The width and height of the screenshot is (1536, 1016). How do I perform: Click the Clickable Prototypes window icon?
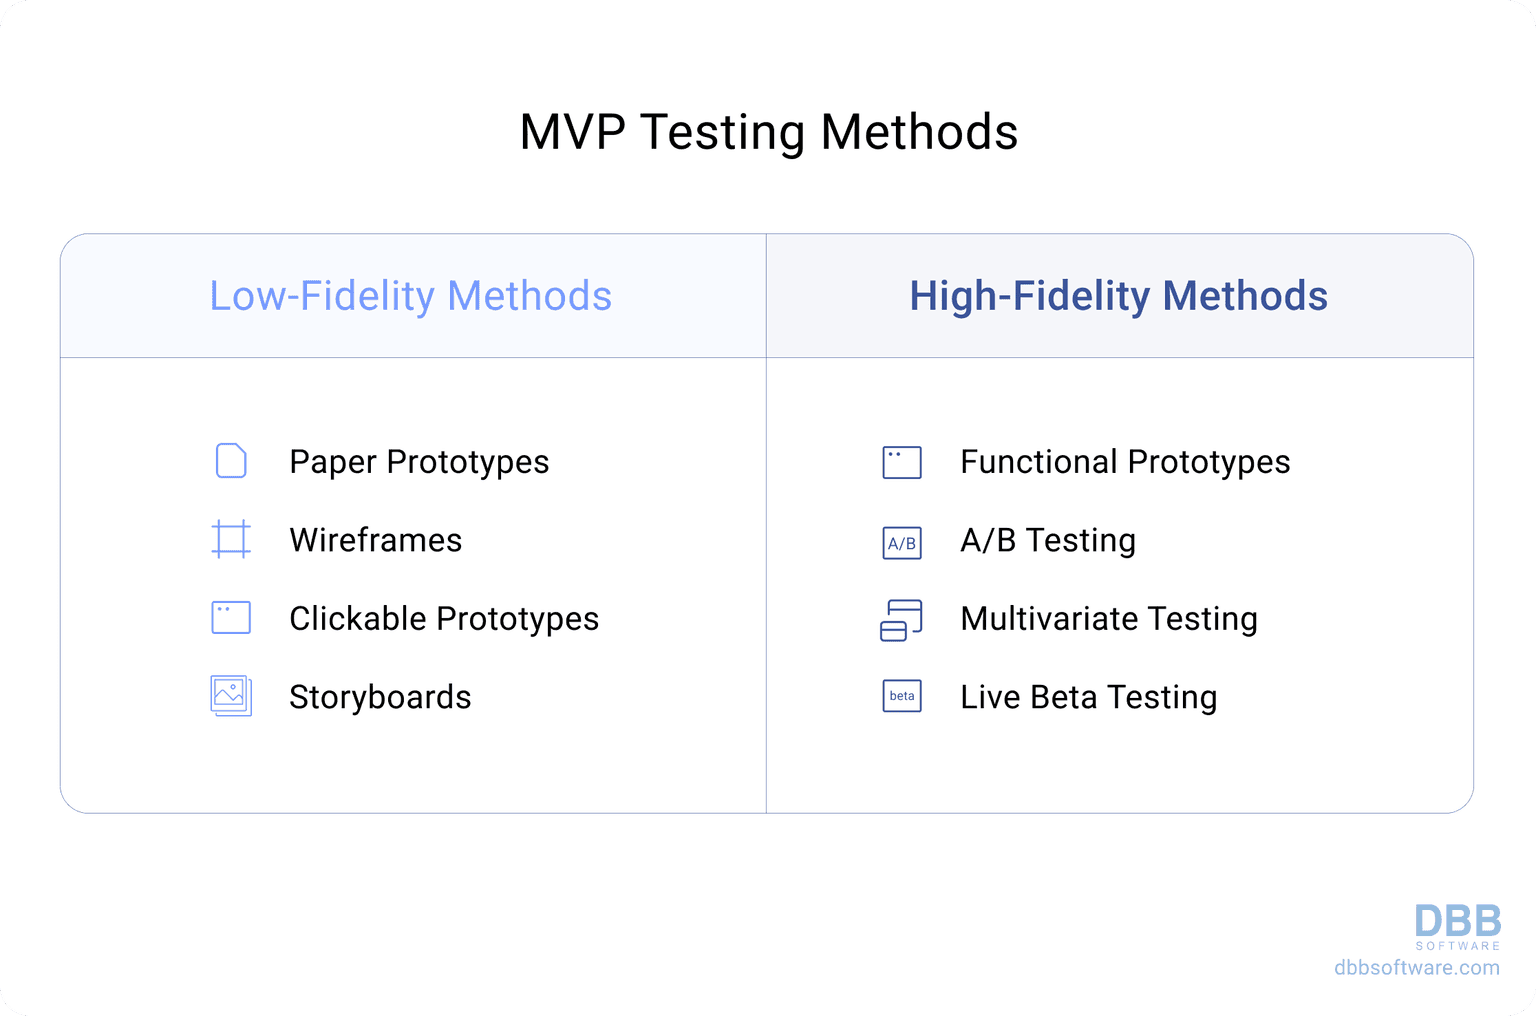[x=231, y=618]
